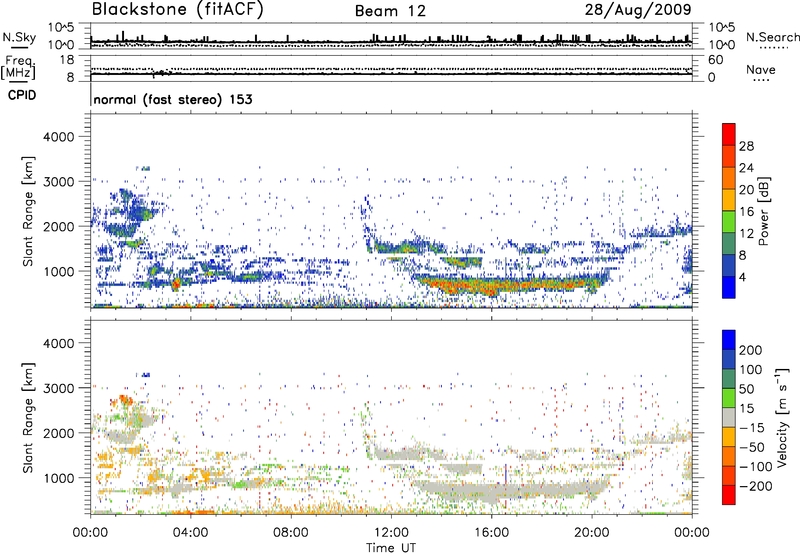Click the "12:00" time tick label
Screen dimensions: 800x554
(x=391, y=533)
